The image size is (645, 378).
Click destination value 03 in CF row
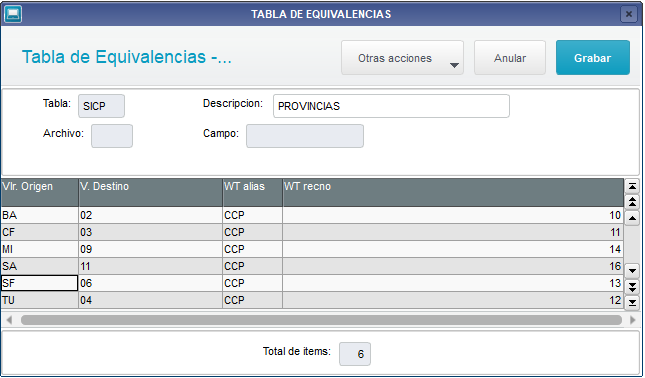151,232
